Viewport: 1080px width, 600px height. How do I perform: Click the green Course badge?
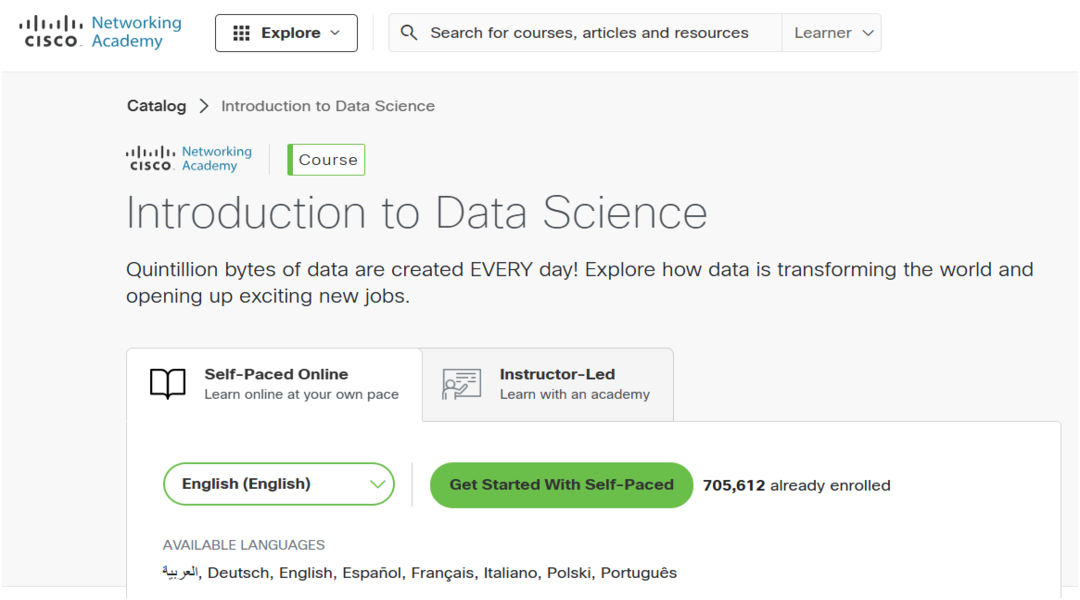pos(327,160)
